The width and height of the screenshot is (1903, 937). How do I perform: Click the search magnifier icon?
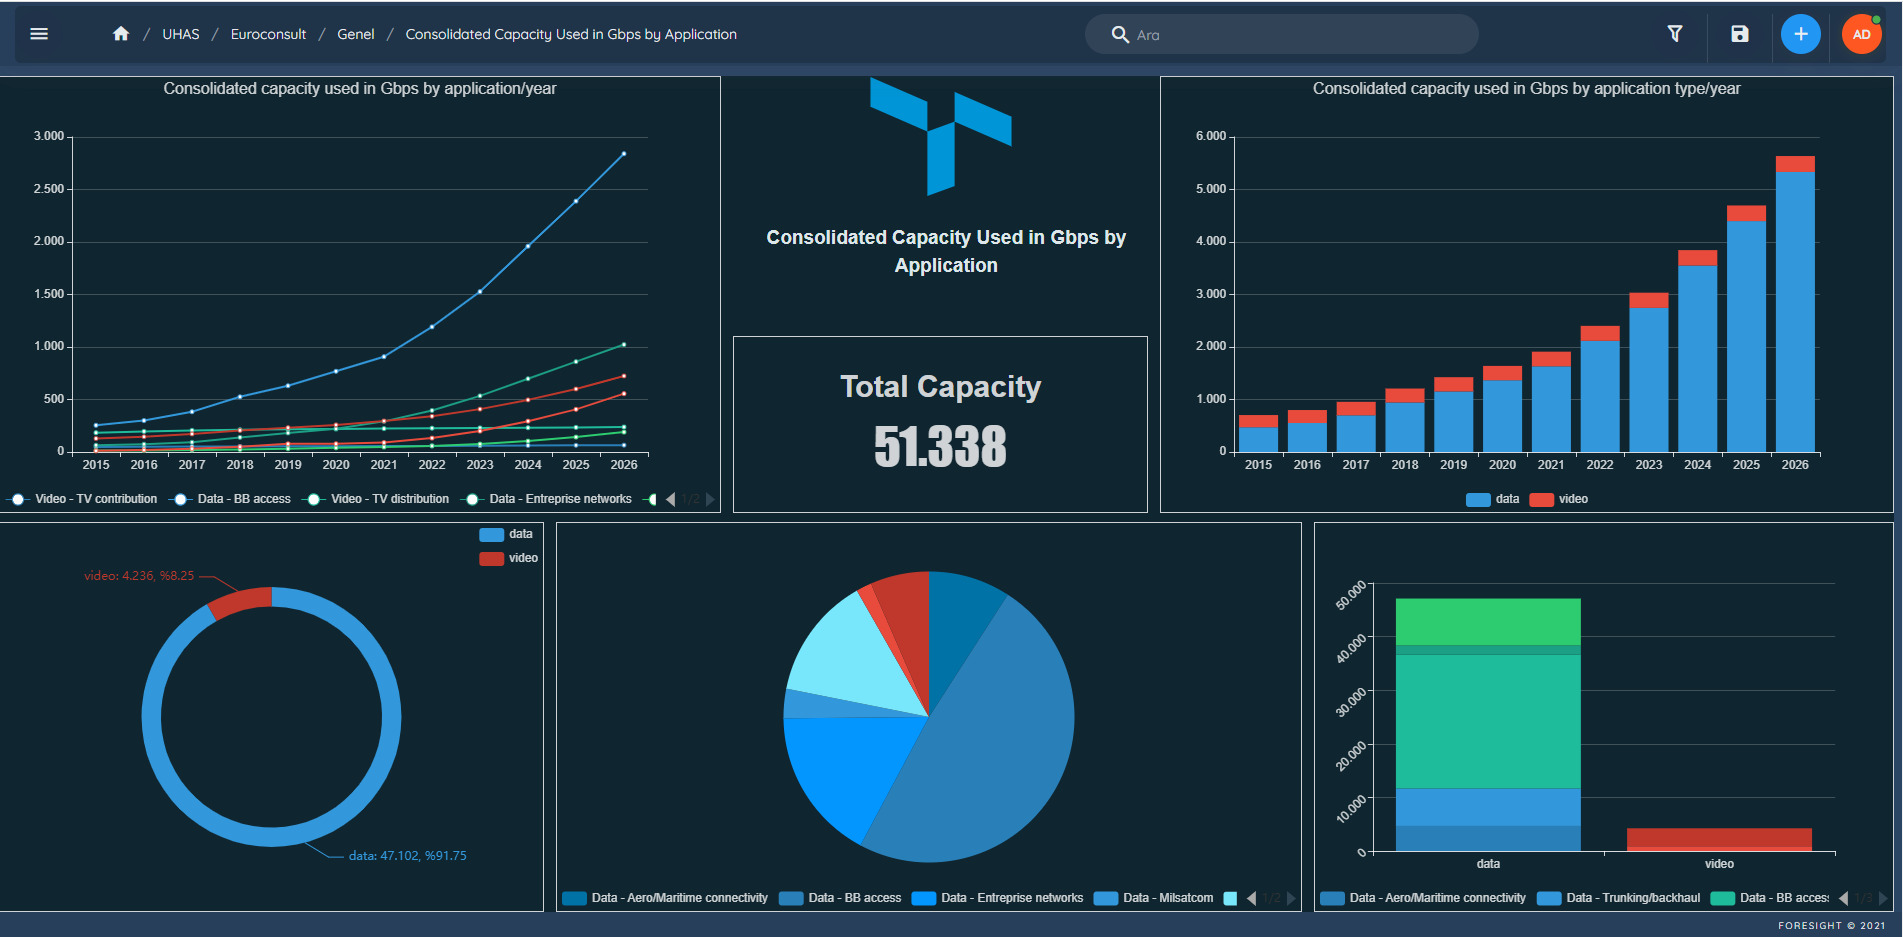pos(1120,35)
